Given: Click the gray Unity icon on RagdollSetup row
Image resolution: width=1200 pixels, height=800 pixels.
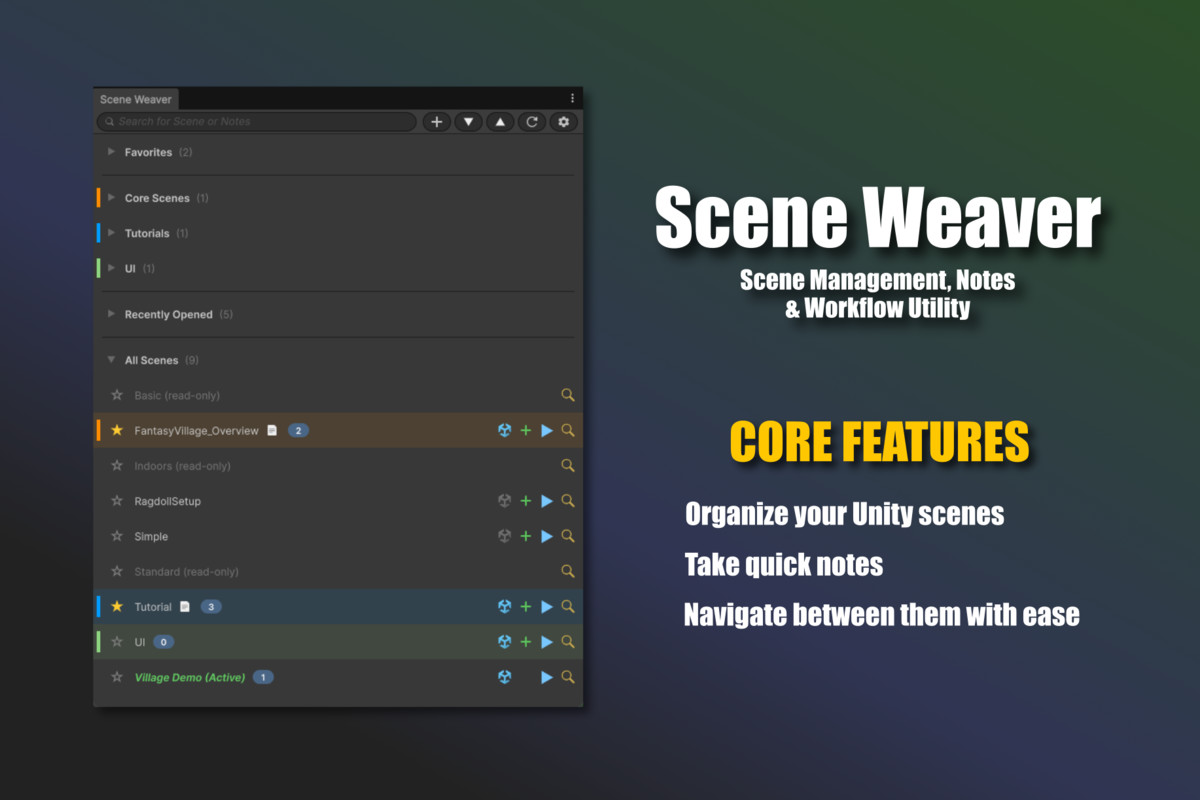Looking at the screenshot, I should [x=505, y=501].
